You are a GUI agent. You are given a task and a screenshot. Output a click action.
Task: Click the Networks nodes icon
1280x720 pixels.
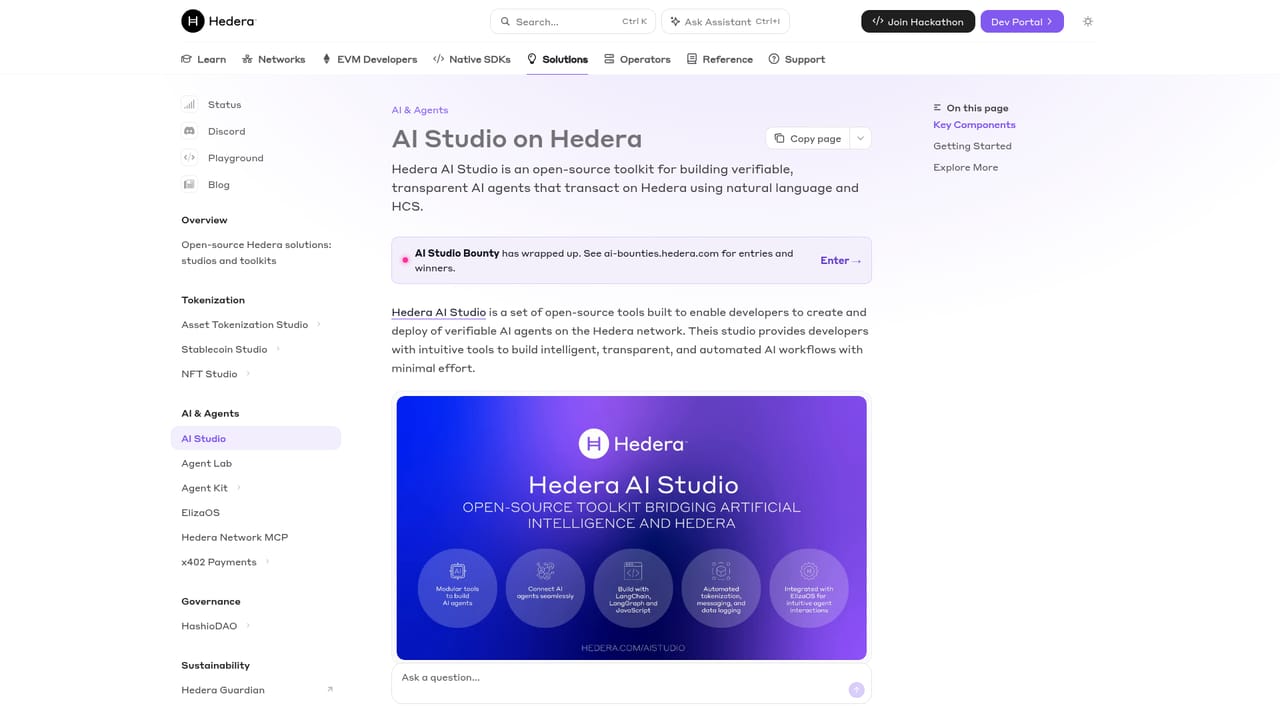(x=247, y=59)
